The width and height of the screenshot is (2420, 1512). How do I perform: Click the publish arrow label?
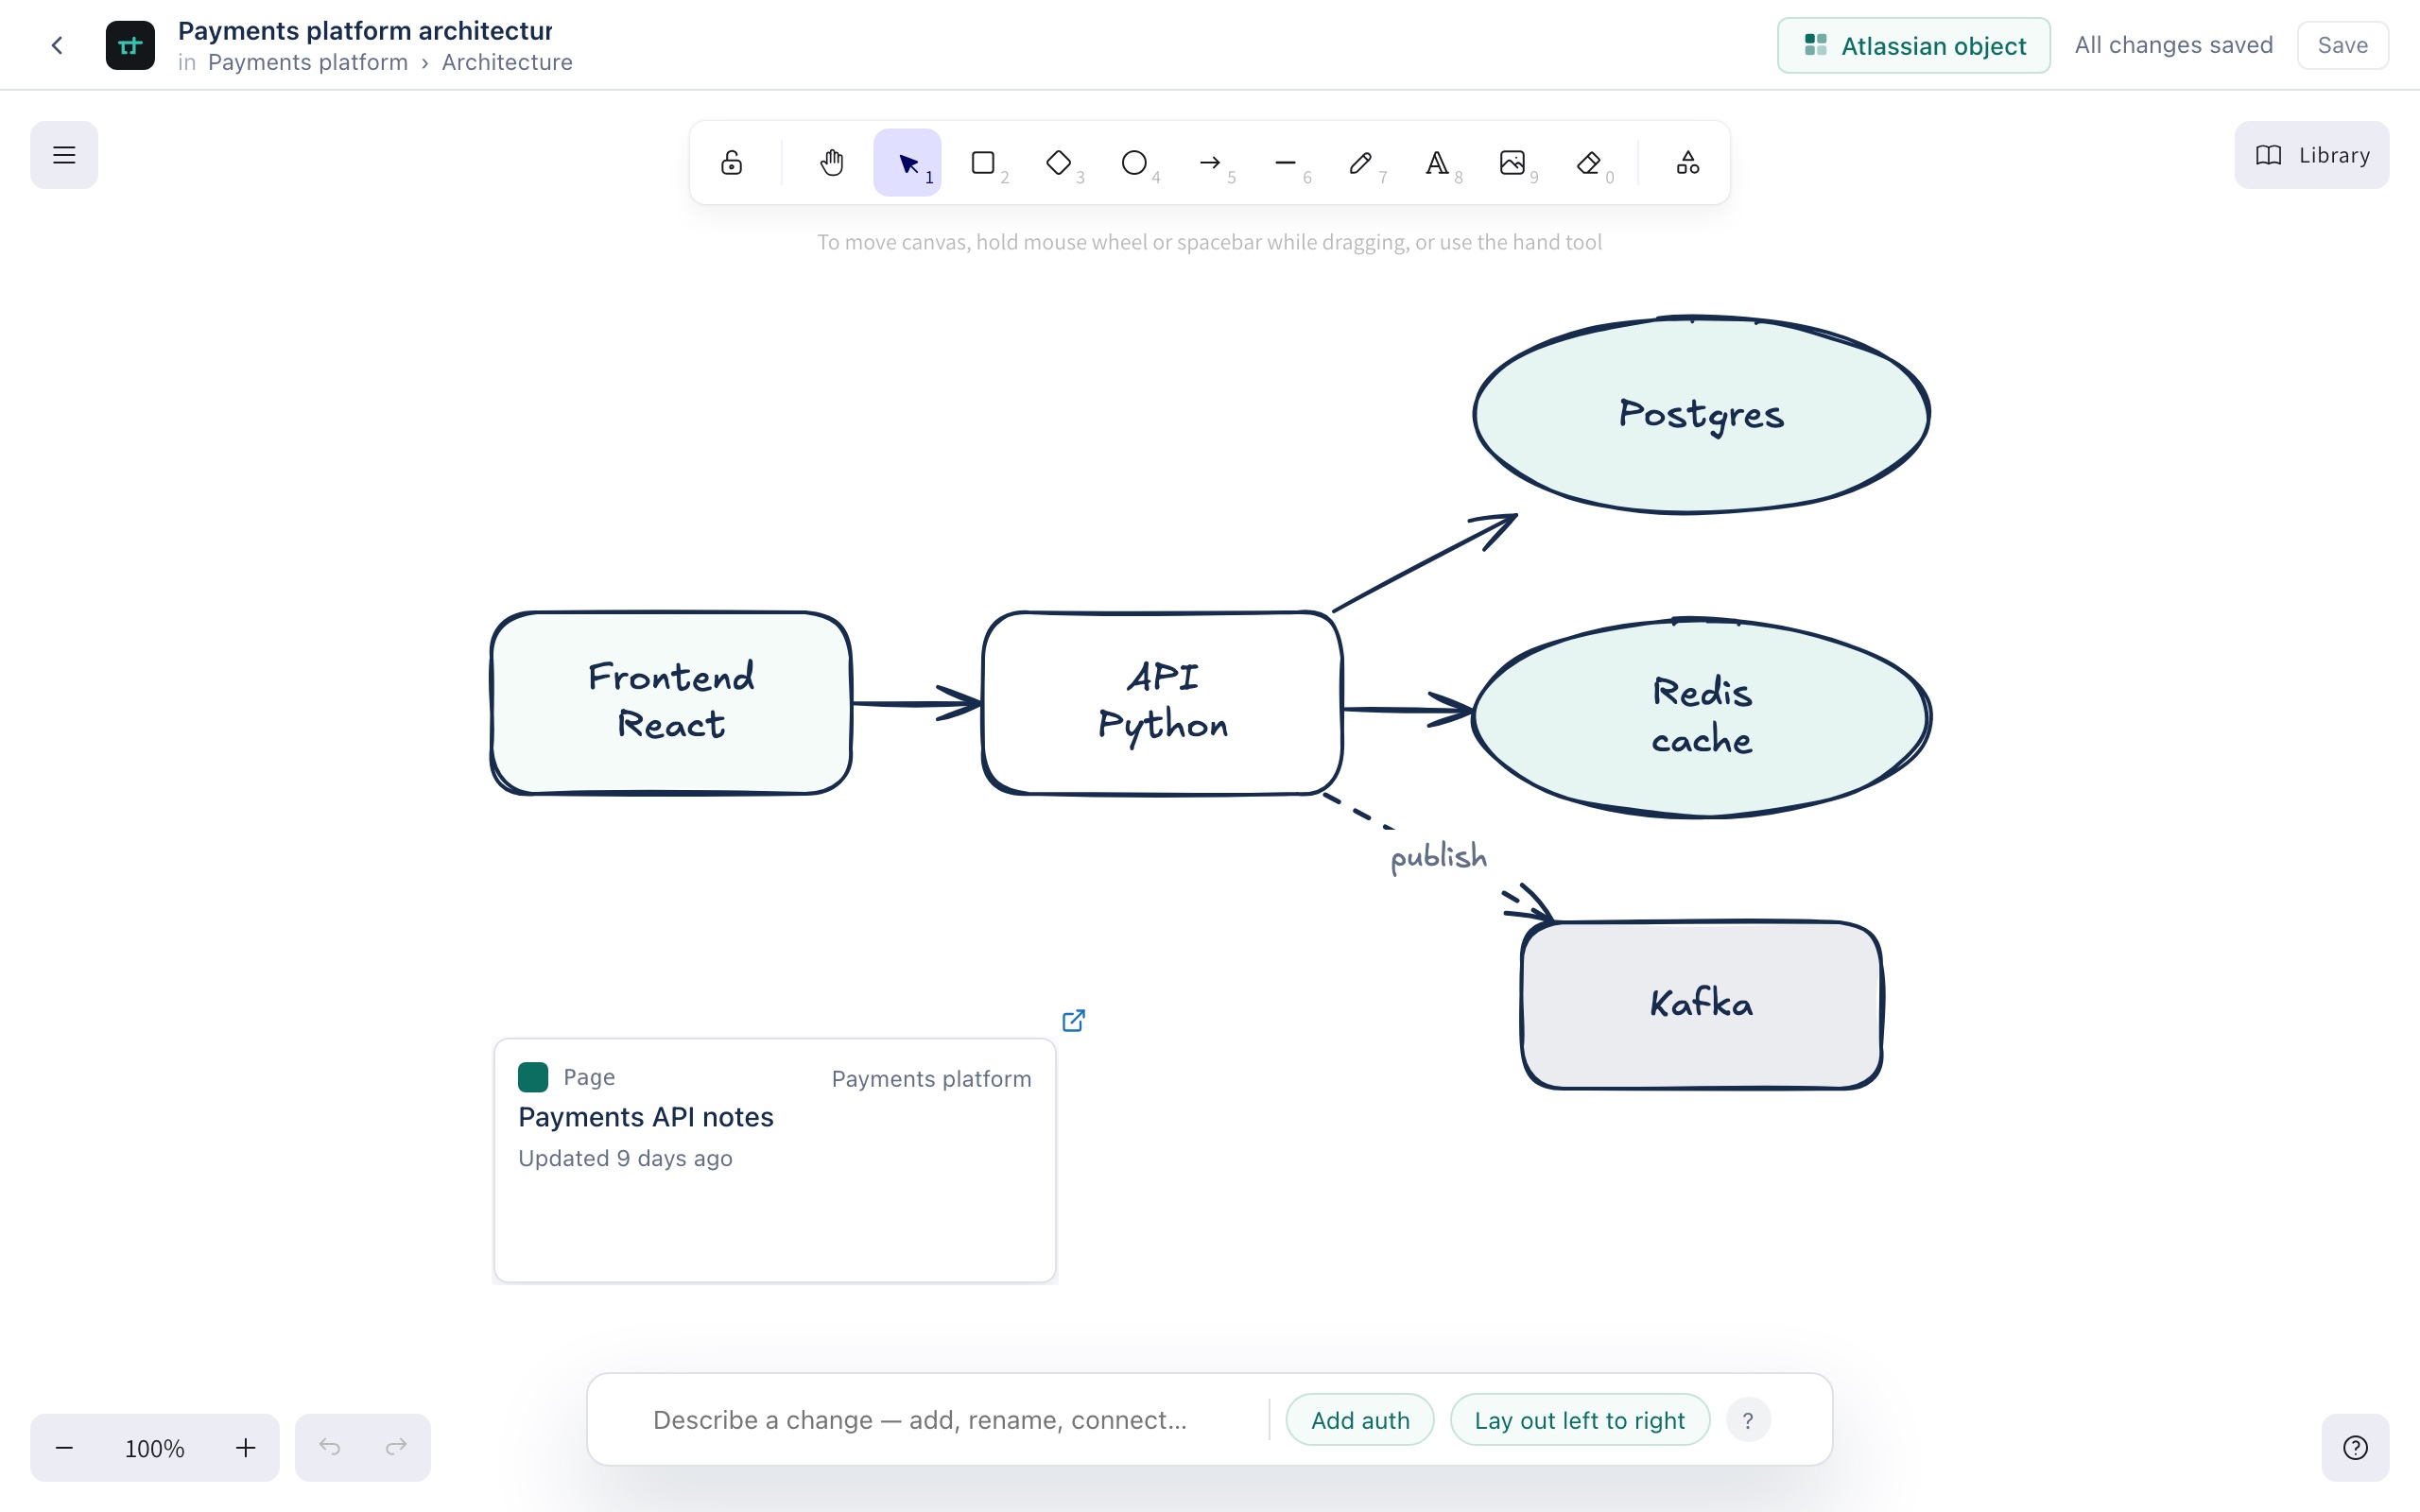point(1439,857)
